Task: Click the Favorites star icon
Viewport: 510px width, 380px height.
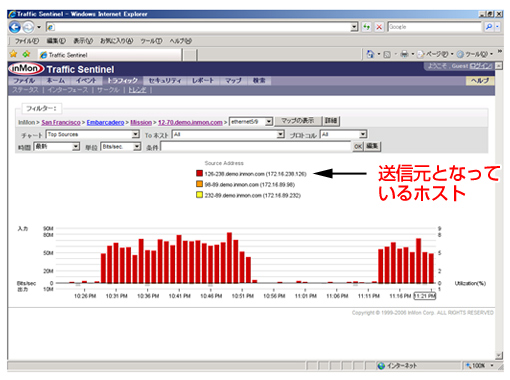Action: tap(13, 54)
